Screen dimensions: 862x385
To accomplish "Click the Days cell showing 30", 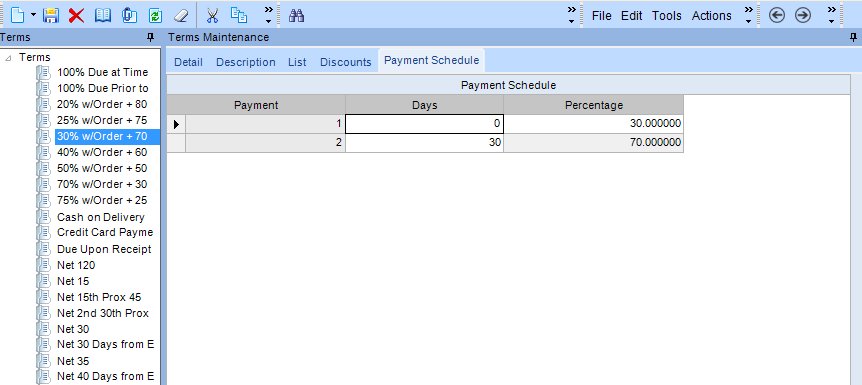I will click(424, 143).
